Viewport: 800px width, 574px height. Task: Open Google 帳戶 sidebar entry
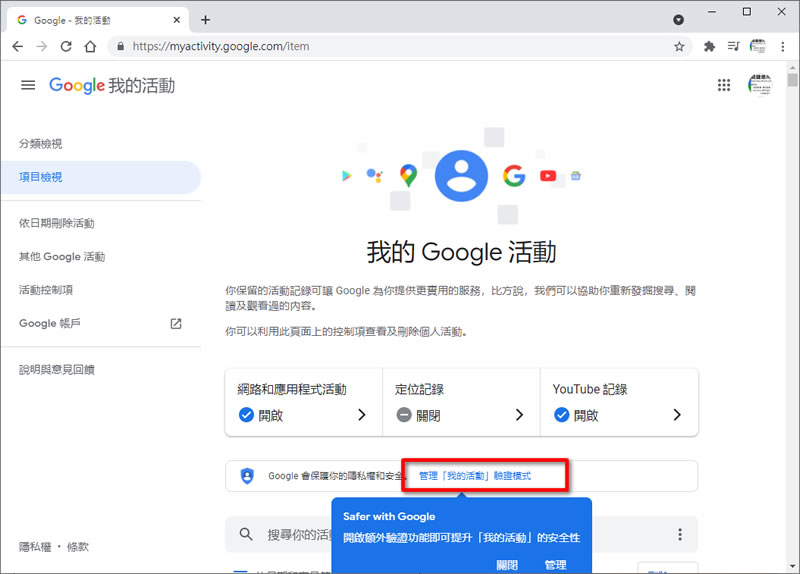click(x=49, y=323)
